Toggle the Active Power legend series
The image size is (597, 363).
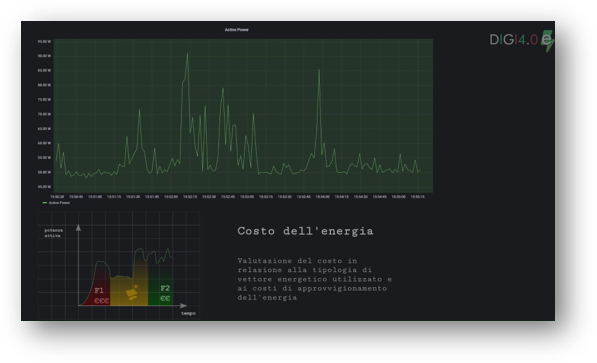(x=56, y=203)
